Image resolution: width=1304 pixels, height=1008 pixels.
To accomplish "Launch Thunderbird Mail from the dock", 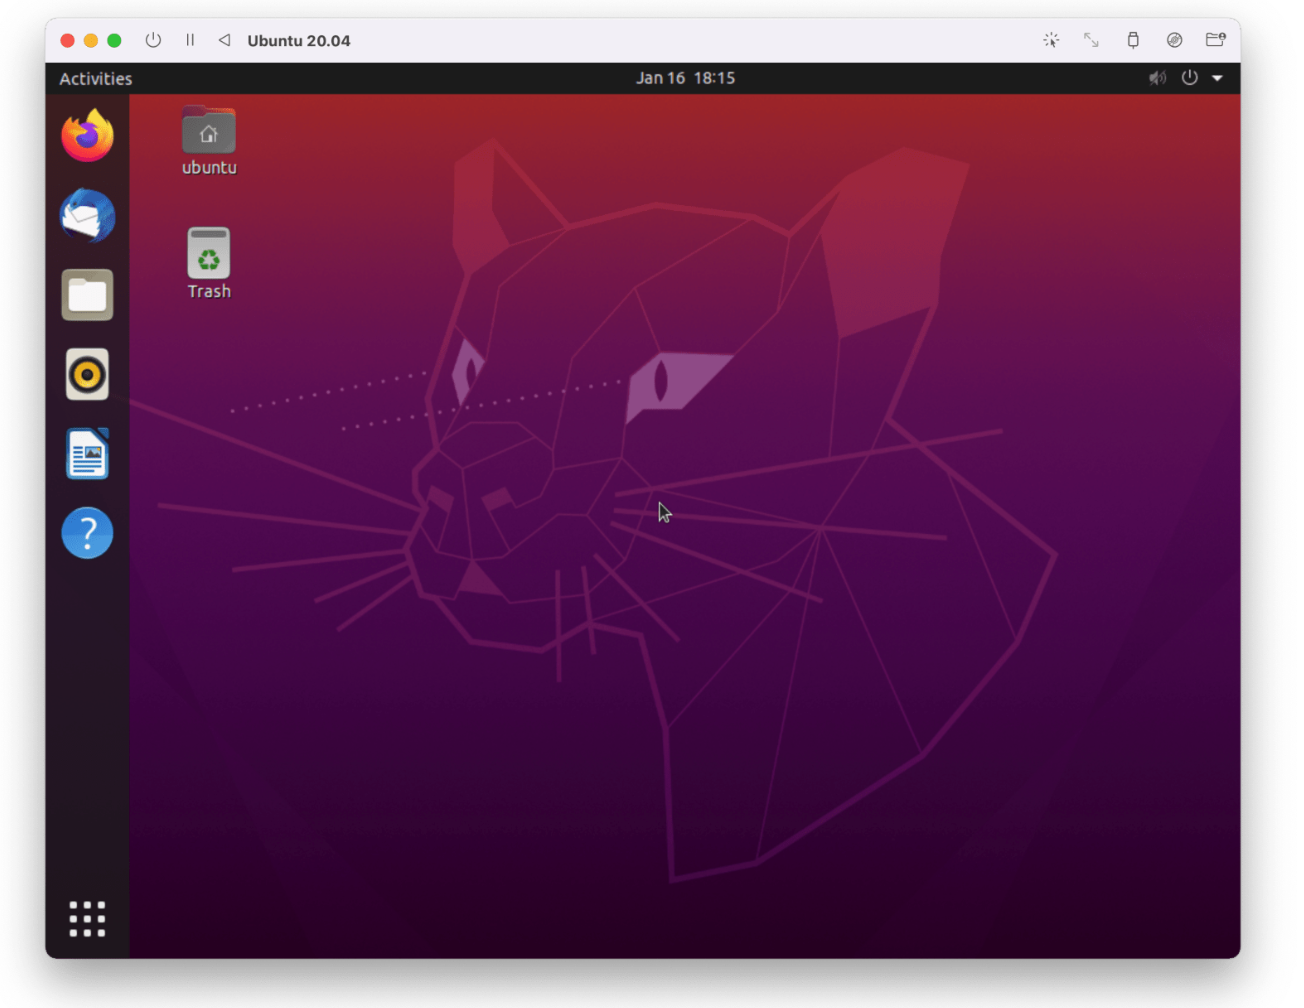I will (x=87, y=215).
